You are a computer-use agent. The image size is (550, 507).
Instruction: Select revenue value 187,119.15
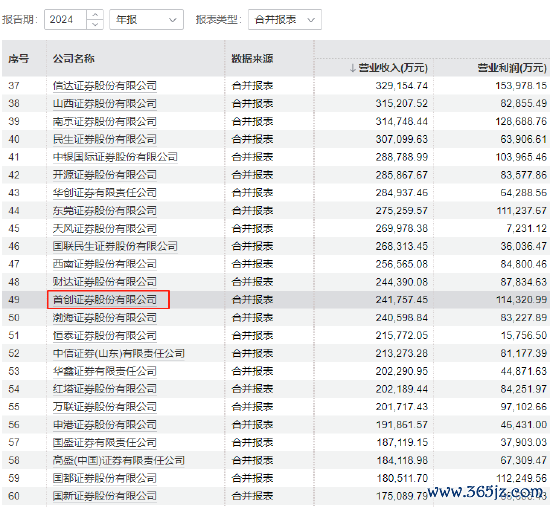(x=402, y=442)
